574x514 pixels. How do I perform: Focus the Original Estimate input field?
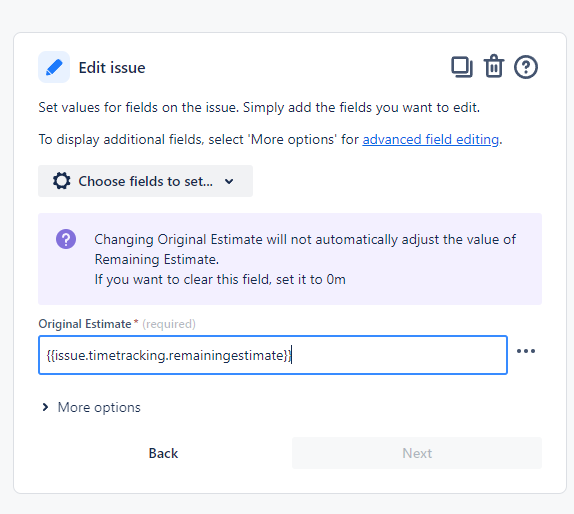pyautogui.click(x=273, y=355)
